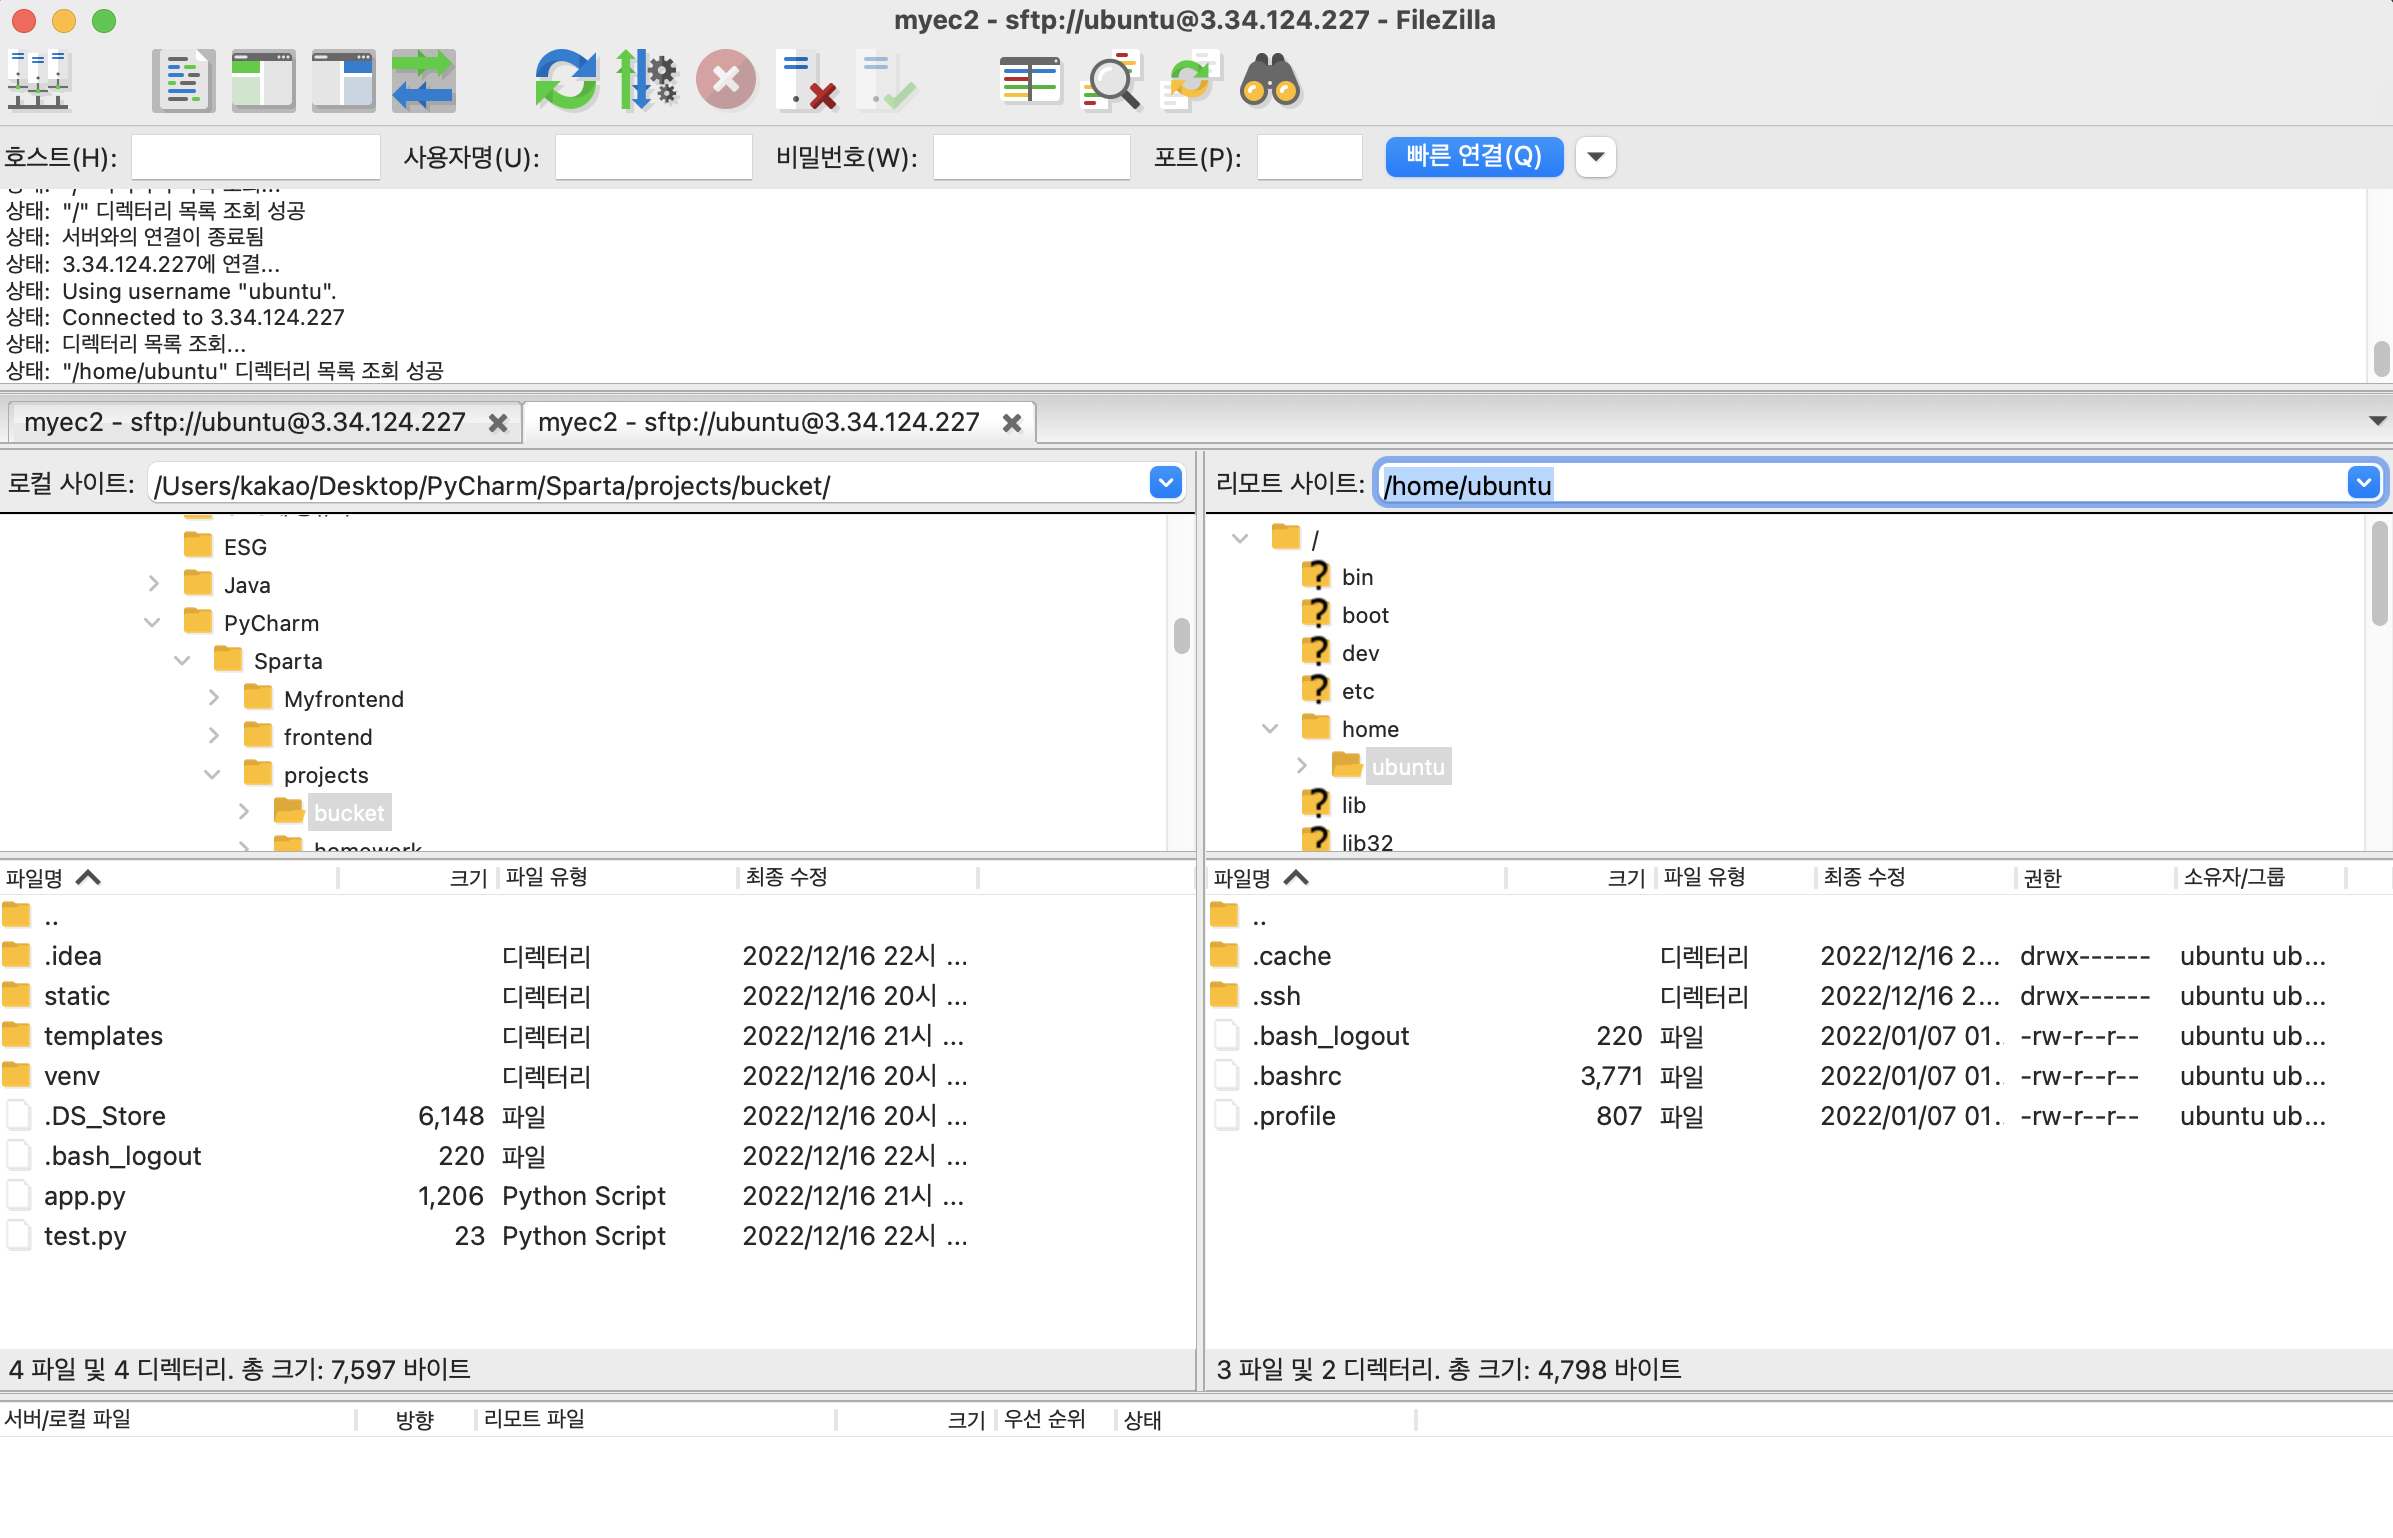Disconnect from the current server
The width and height of the screenshot is (2393, 1538).
pos(806,80)
